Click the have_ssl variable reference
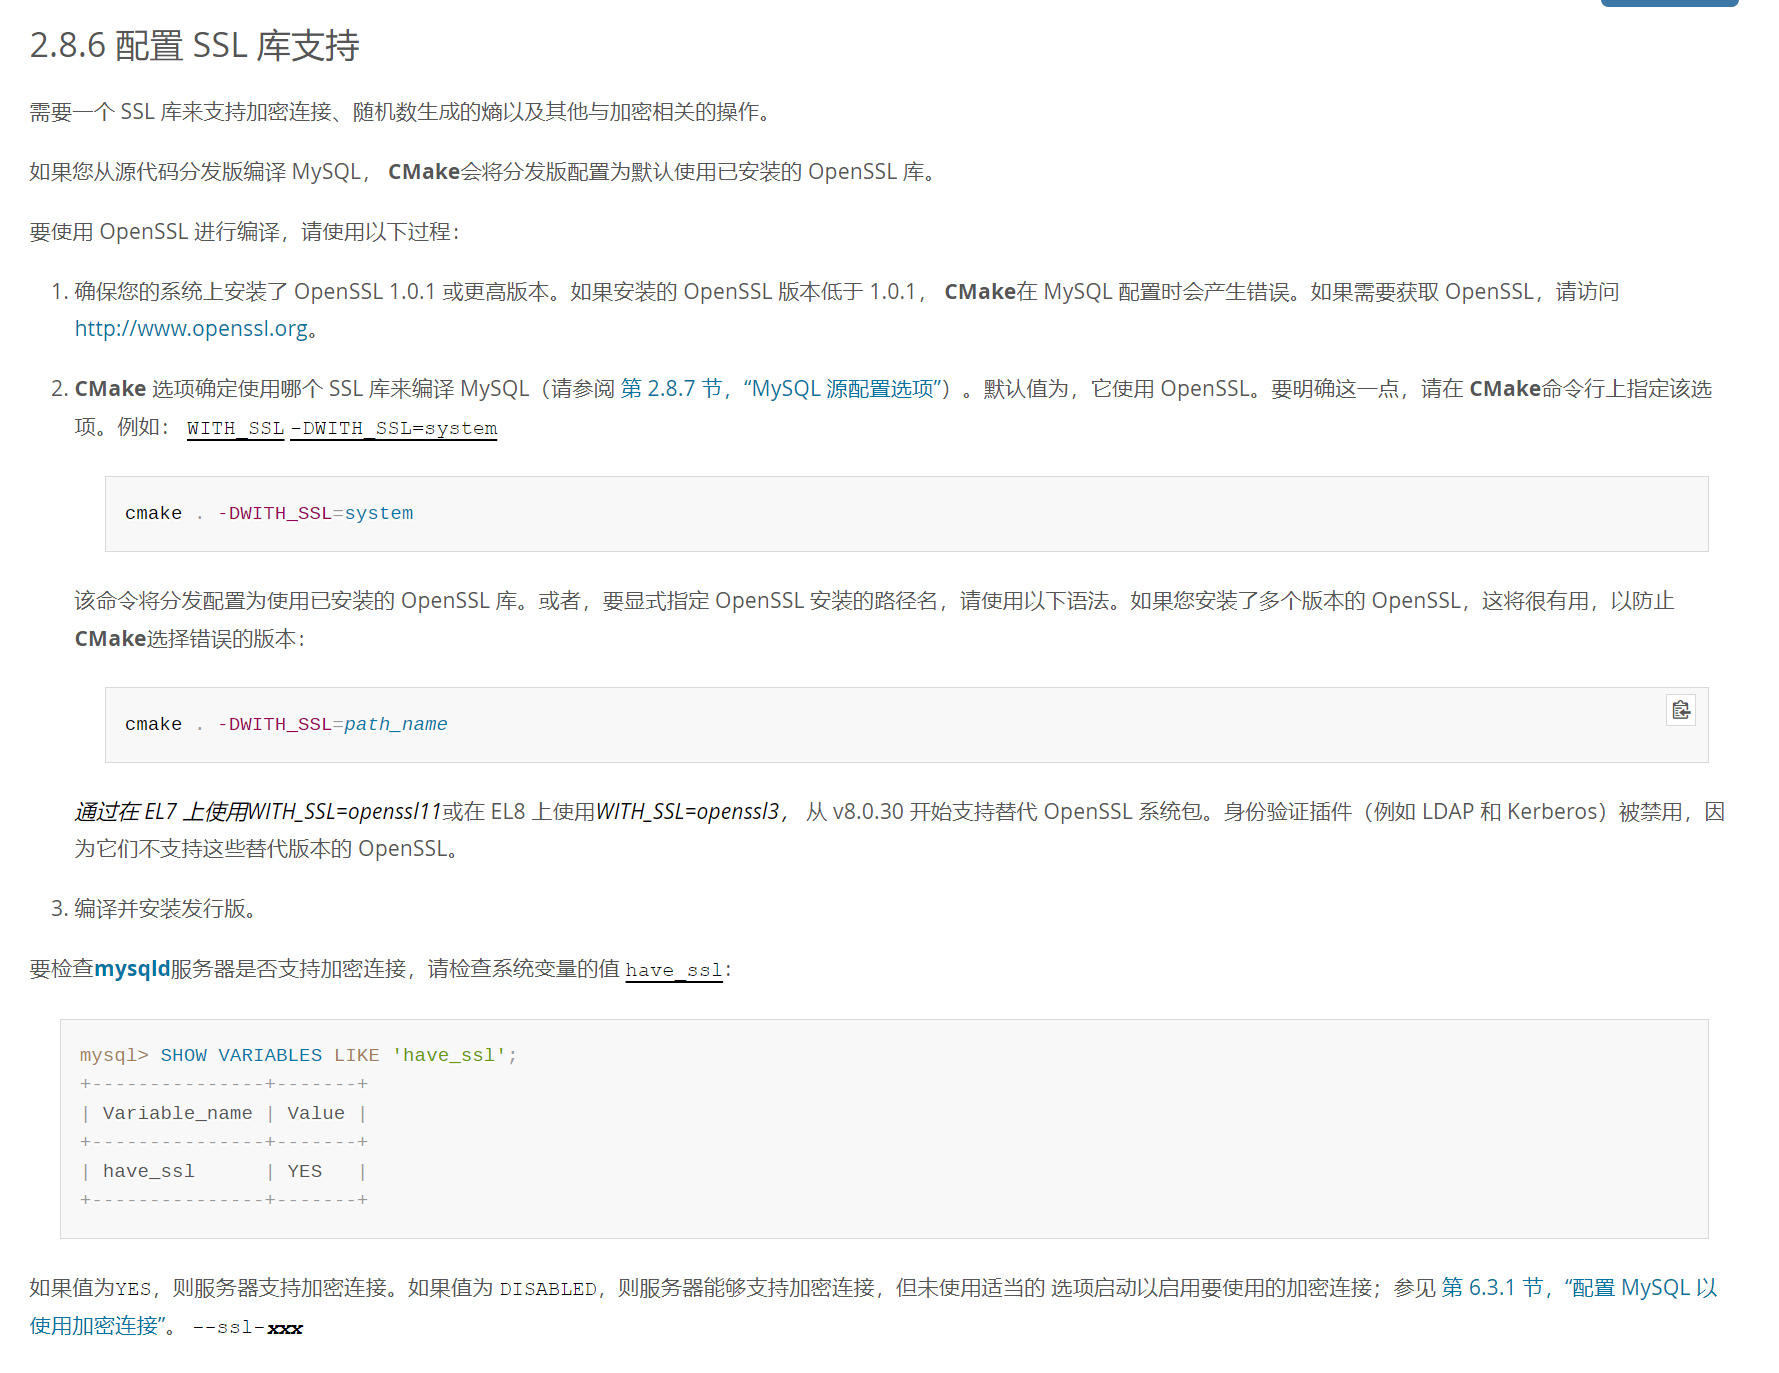 [674, 970]
